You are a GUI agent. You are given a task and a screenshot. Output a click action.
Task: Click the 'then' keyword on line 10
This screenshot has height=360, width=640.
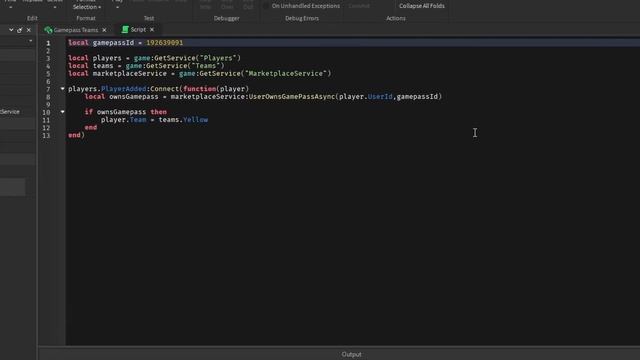coord(158,112)
